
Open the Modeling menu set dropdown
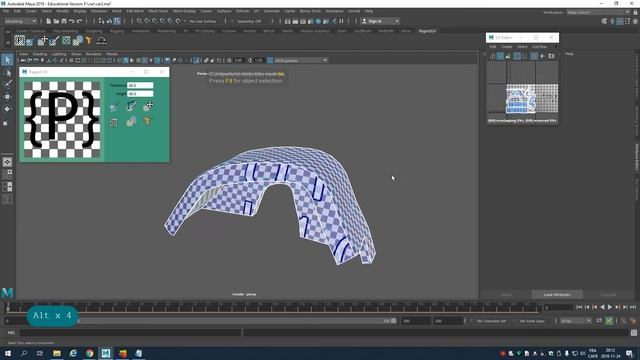20,21
